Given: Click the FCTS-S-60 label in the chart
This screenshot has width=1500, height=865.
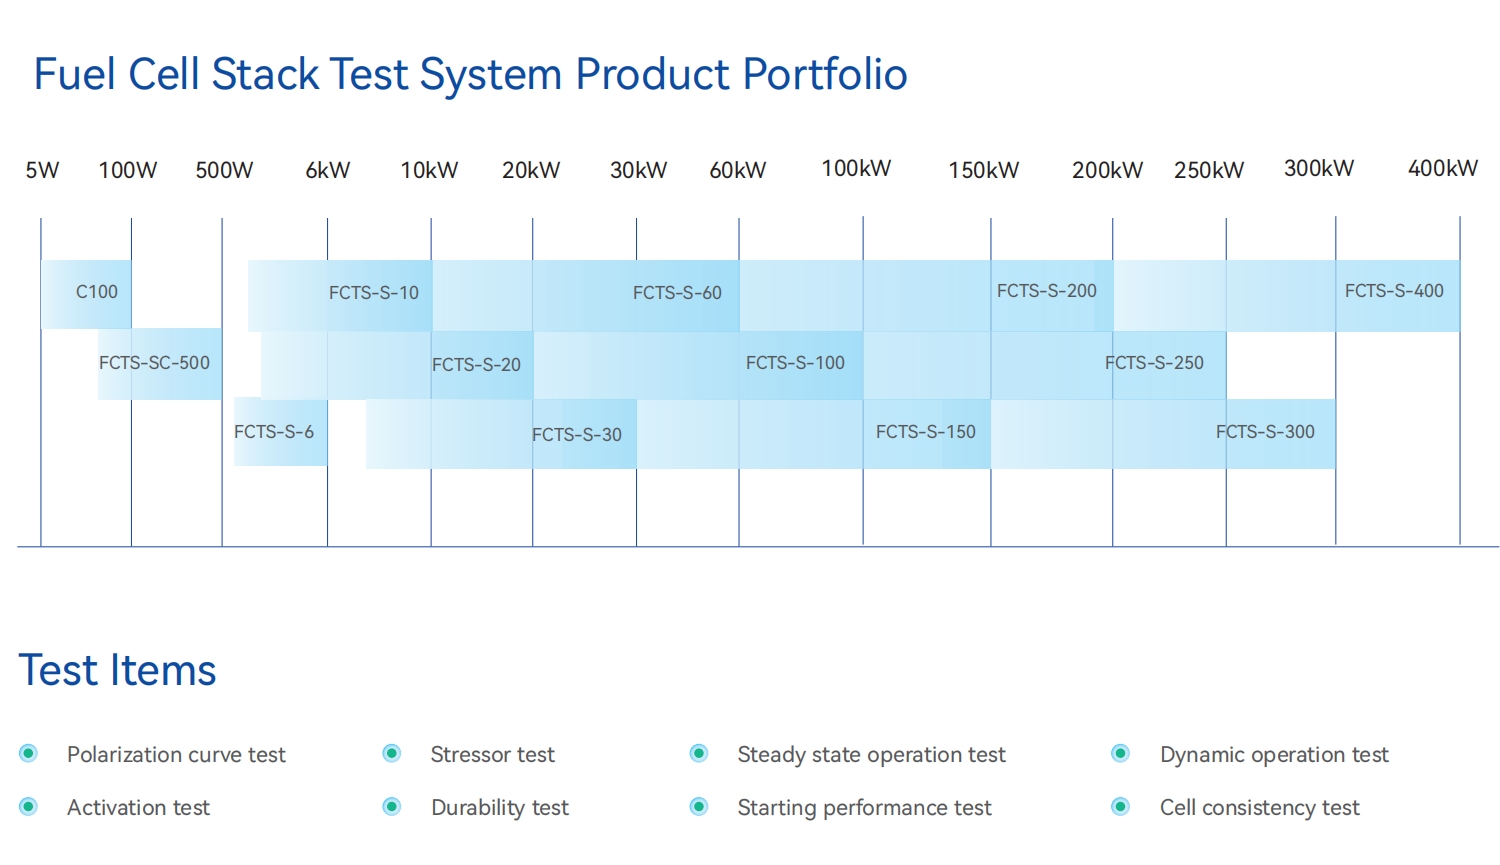Looking at the screenshot, I should [x=677, y=293].
